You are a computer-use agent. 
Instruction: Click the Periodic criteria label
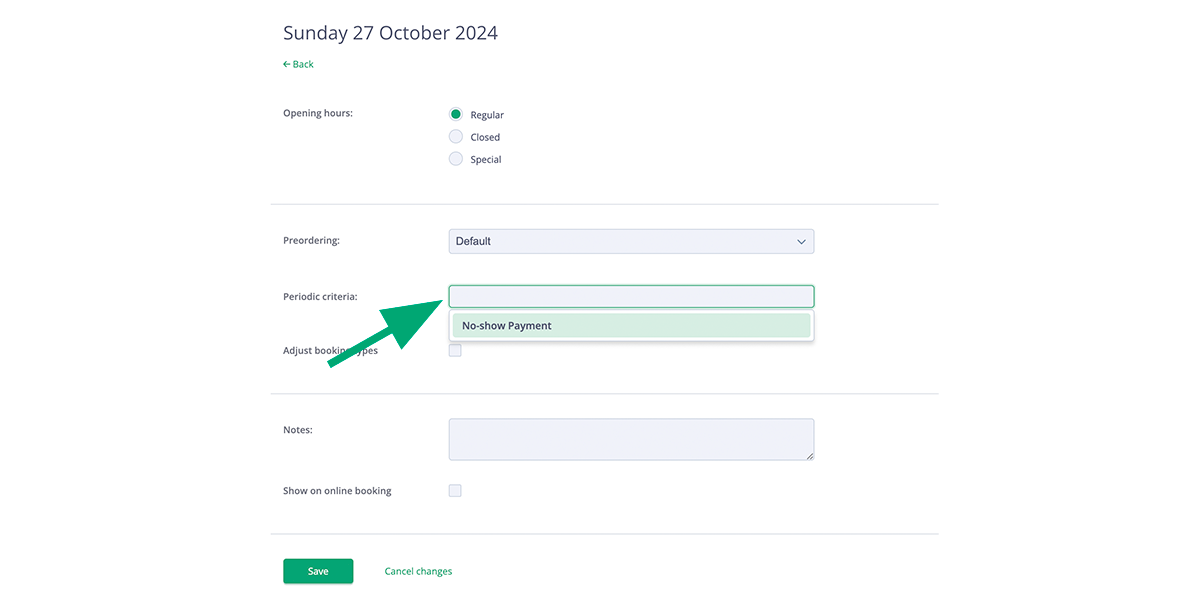coord(320,296)
